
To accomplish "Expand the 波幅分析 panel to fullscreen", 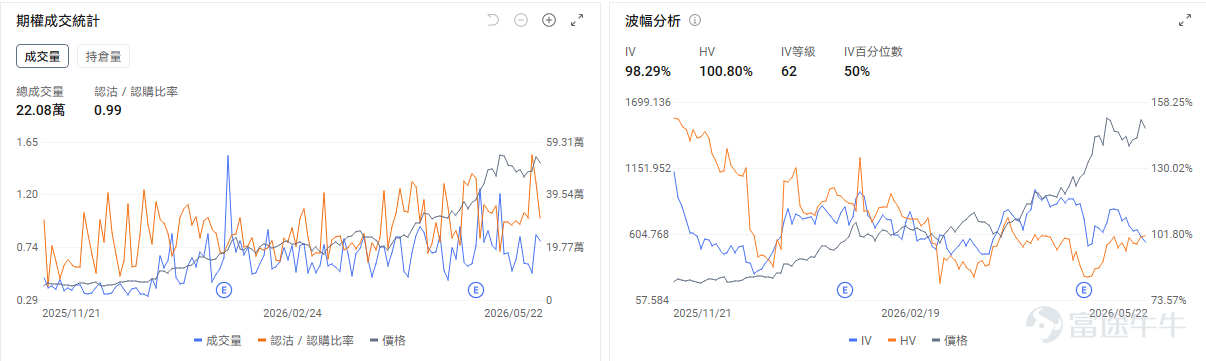I will click(x=1185, y=20).
